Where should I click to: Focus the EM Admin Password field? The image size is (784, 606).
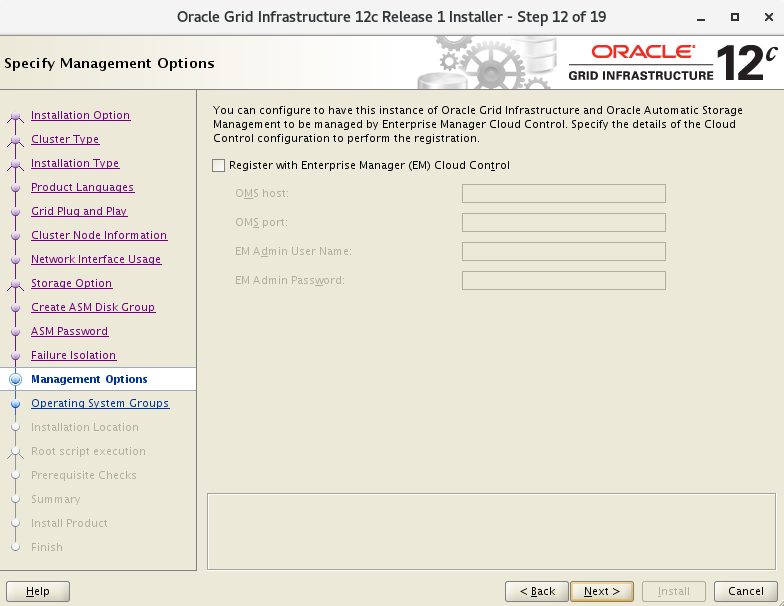(564, 280)
